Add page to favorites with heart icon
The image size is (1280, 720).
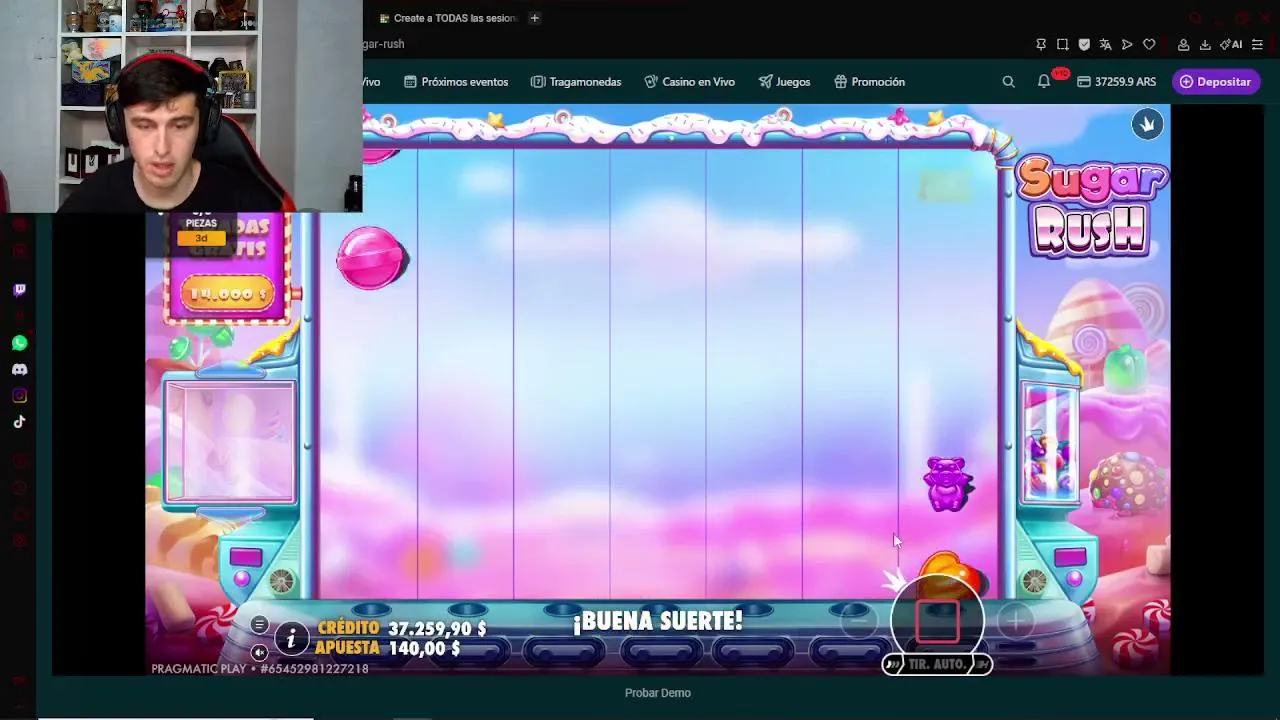[1149, 44]
